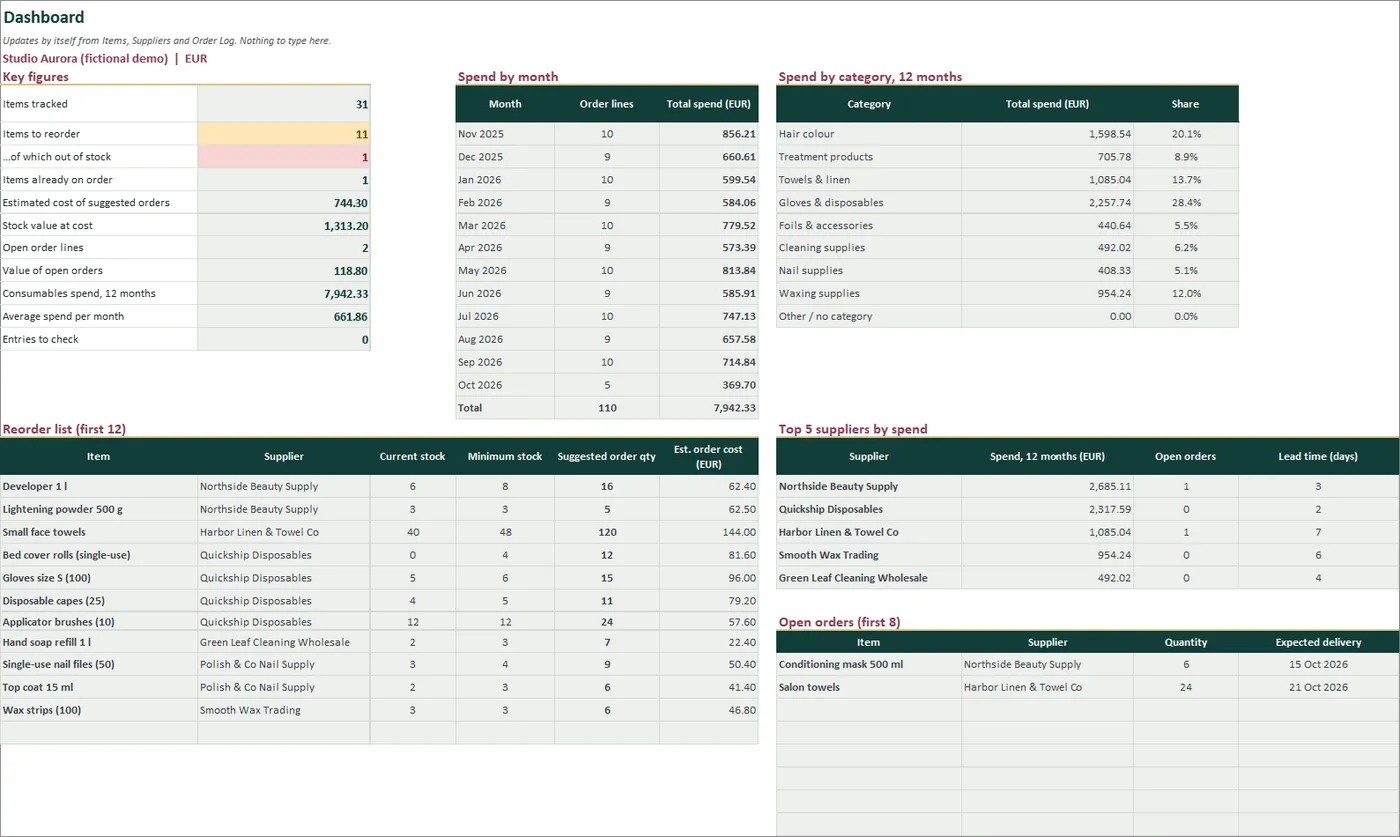
Task: Select Green Leaf Cleaning Wholesale in Hand soap row
Action: (284, 643)
